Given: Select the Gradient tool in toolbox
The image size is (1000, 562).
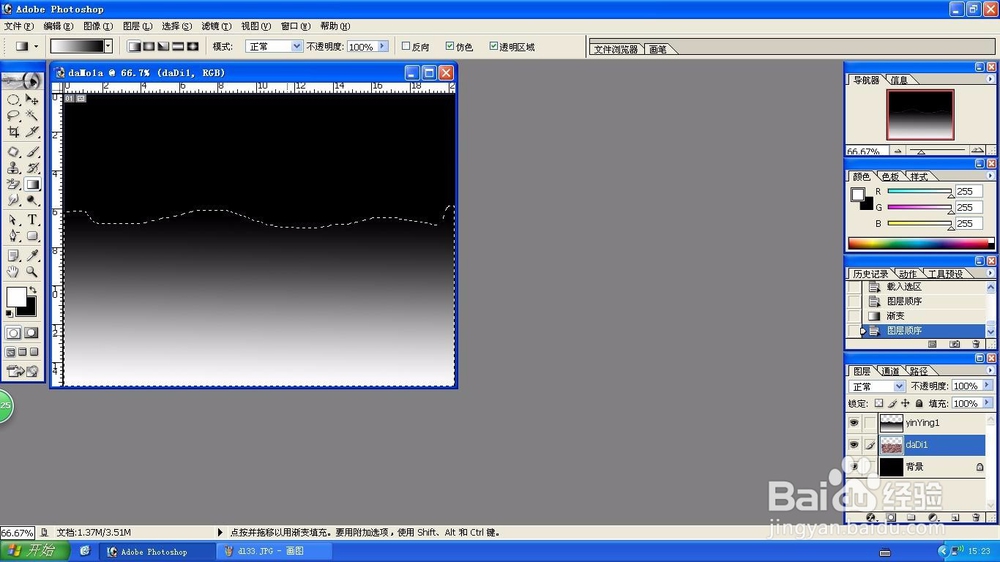Looking at the screenshot, I should [32, 184].
